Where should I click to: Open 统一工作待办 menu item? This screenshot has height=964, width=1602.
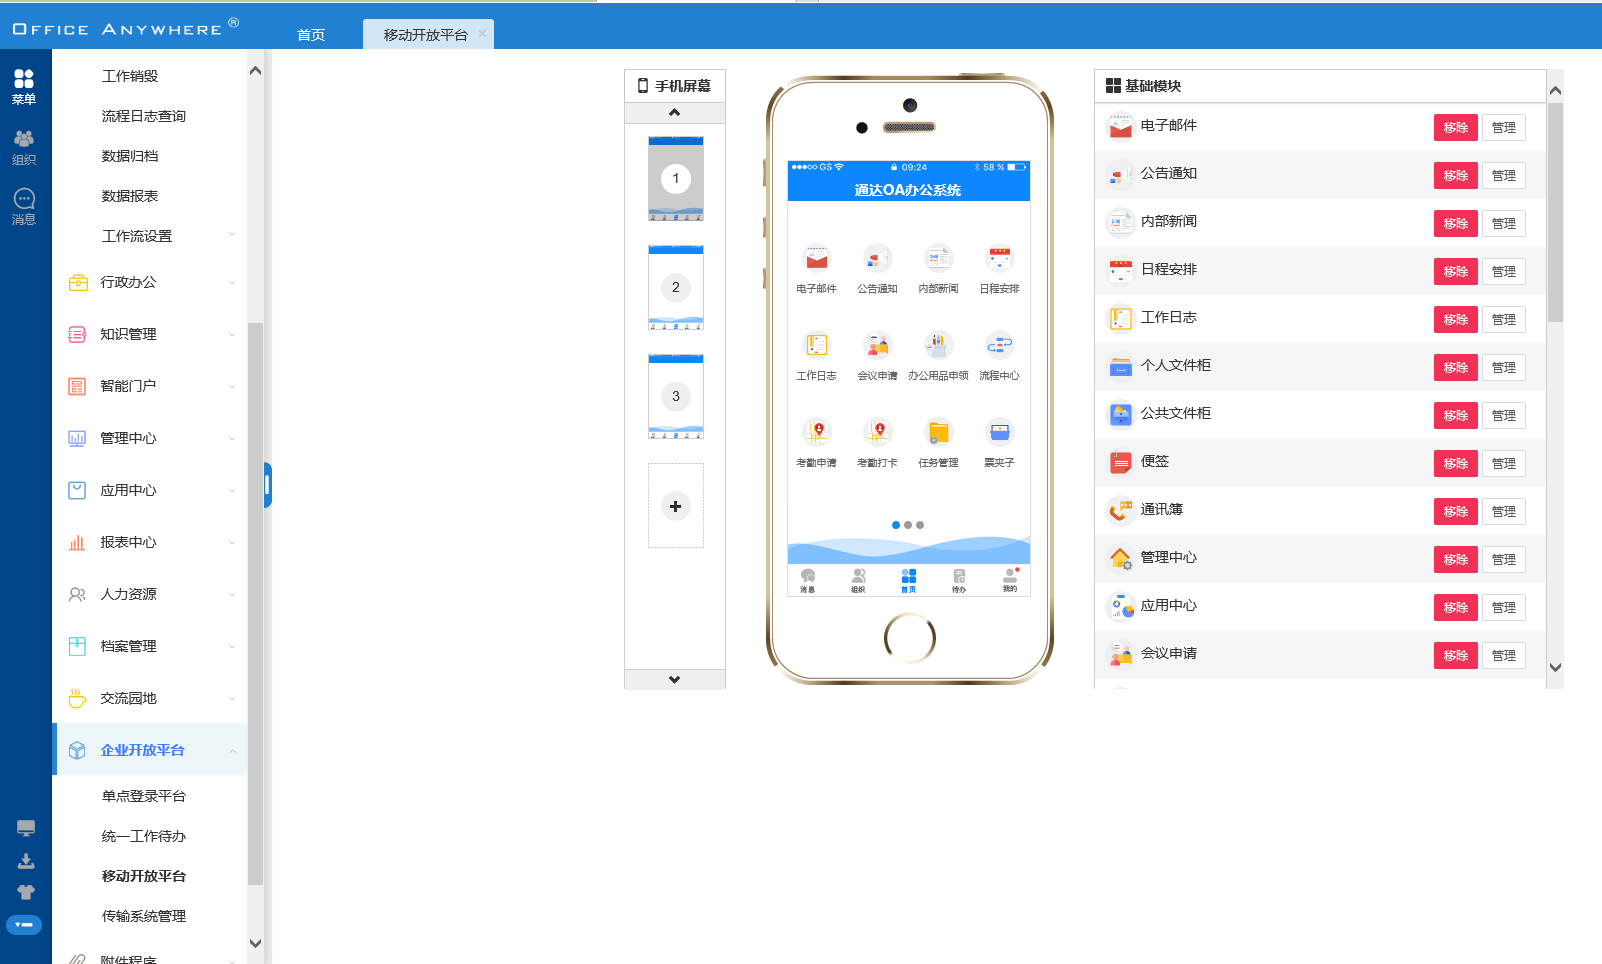144,836
